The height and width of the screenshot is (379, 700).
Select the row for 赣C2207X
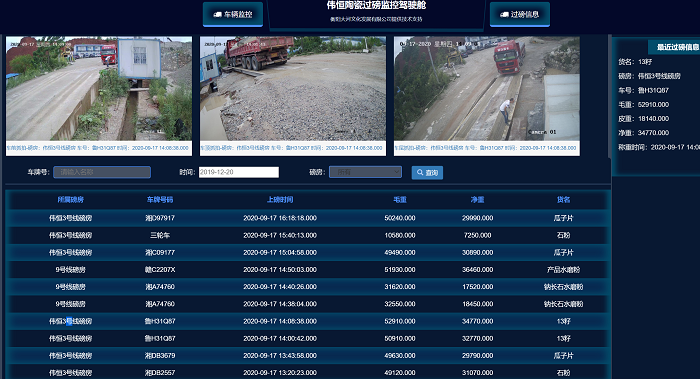pos(307,270)
